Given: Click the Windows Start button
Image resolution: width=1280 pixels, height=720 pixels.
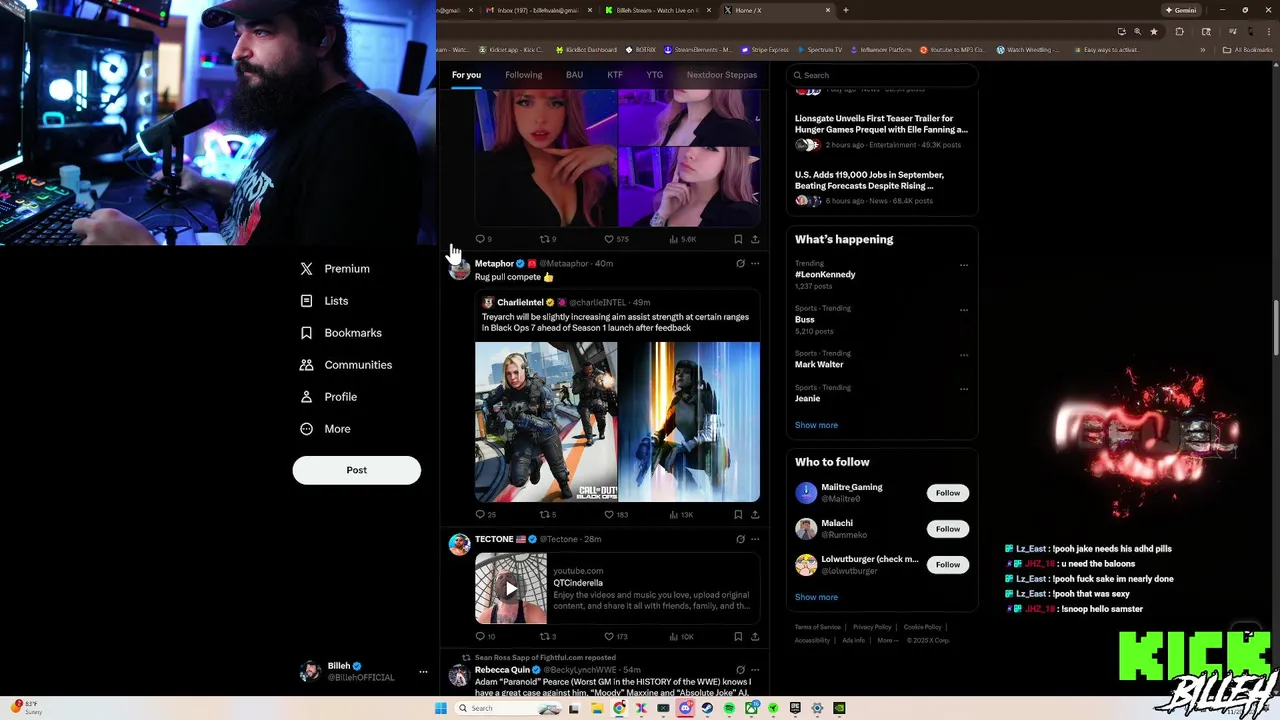Looking at the screenshot, I should (x=441, y=708).
